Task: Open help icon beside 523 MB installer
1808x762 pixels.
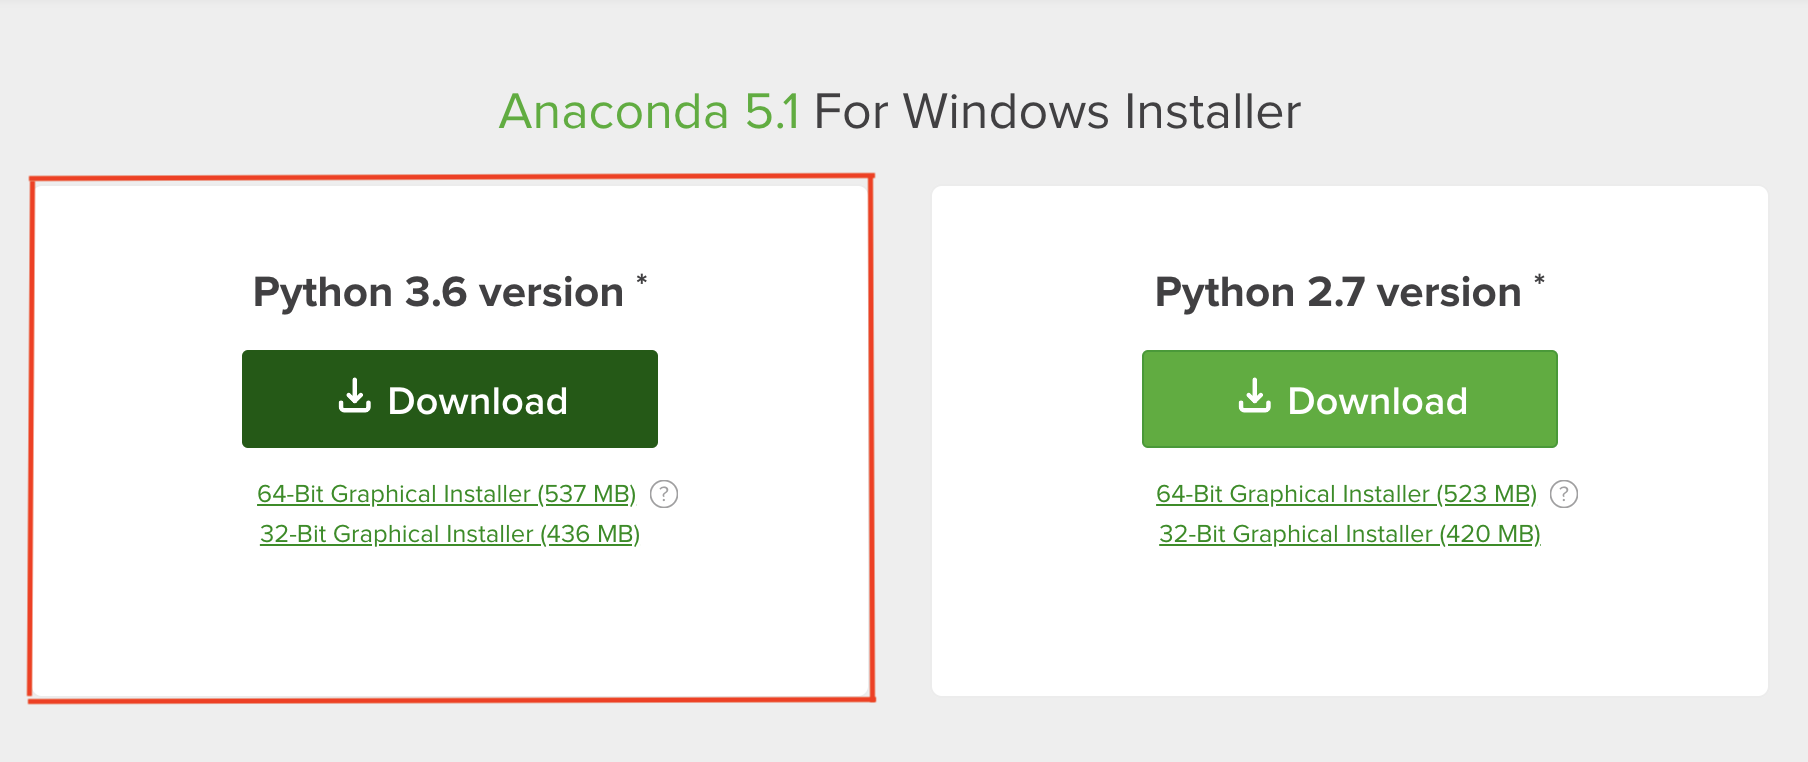Action: tap(1563, 494)
